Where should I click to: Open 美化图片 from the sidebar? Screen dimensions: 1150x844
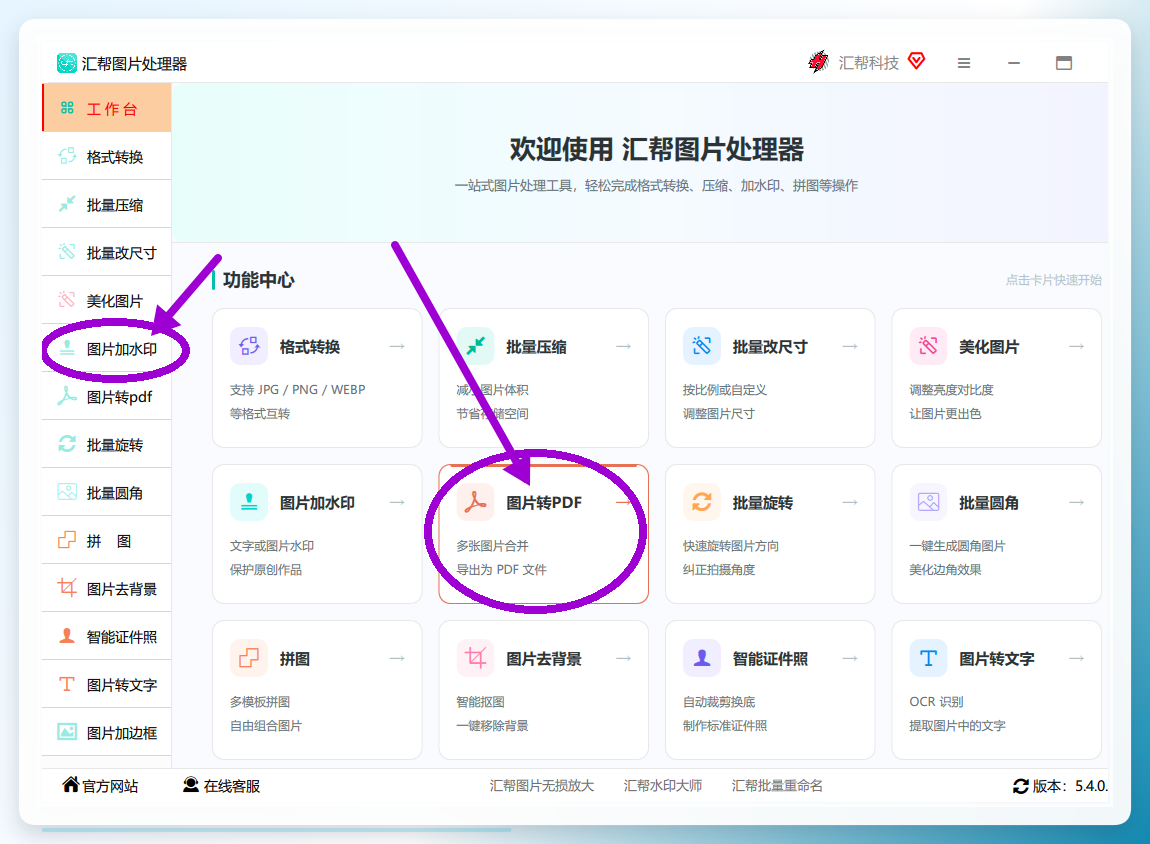click(107, 300)
